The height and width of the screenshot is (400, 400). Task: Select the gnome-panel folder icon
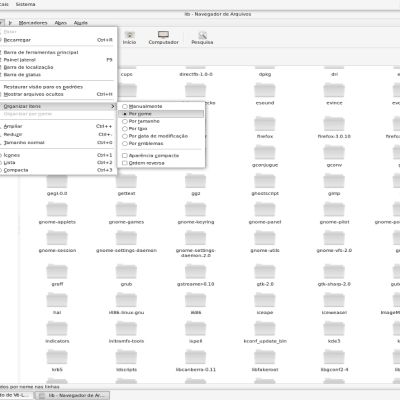[265, 210]
